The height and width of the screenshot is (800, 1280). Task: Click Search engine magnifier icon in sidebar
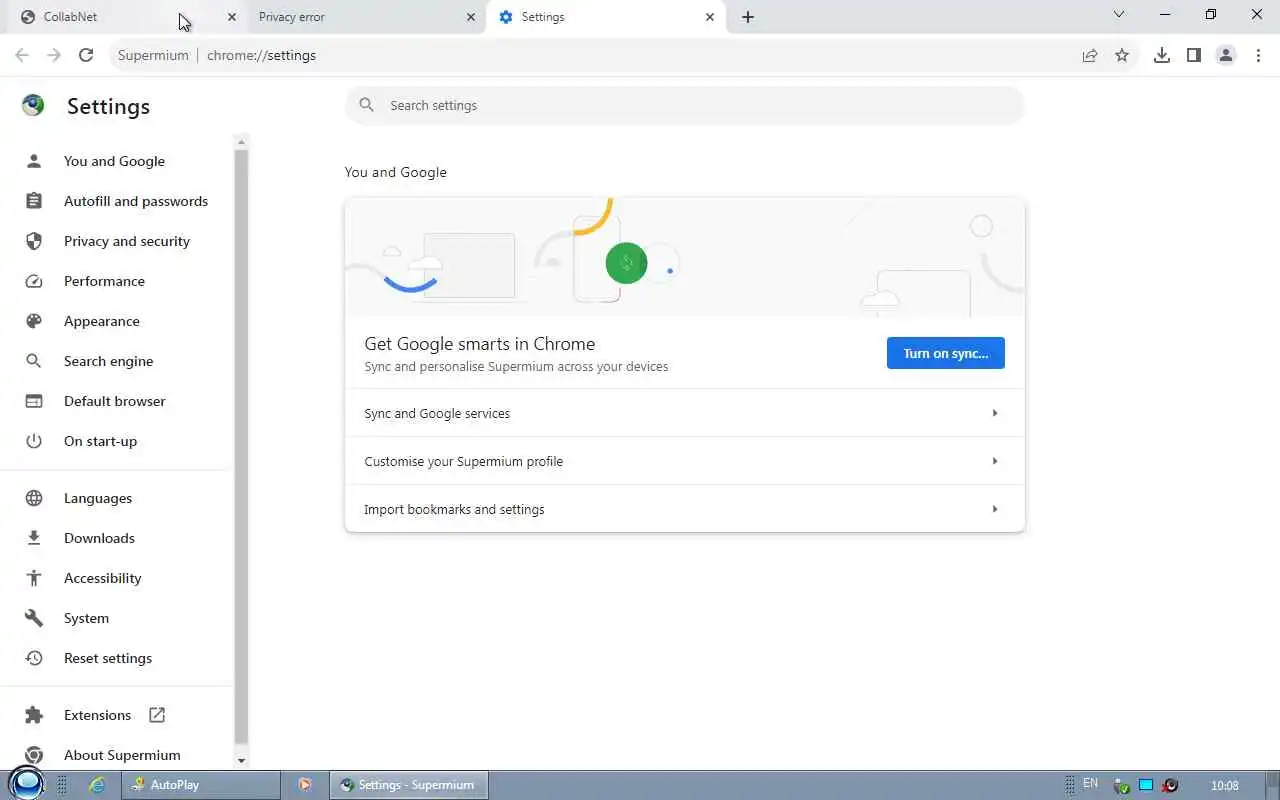34,361
